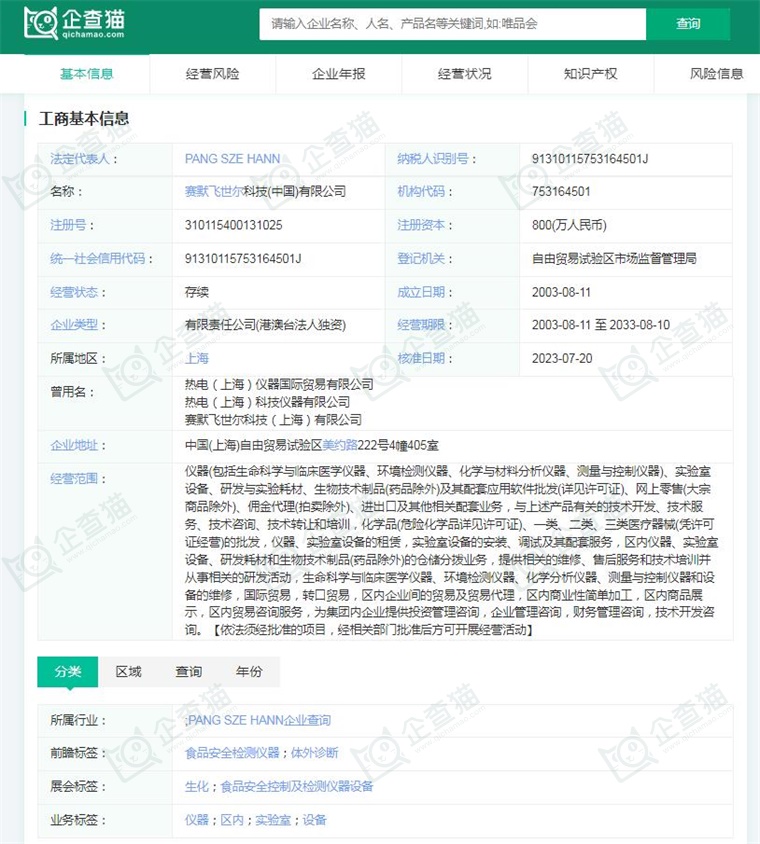Go to the 经营状况 tab
Screen dimensions: 760x844
[465, 74]
